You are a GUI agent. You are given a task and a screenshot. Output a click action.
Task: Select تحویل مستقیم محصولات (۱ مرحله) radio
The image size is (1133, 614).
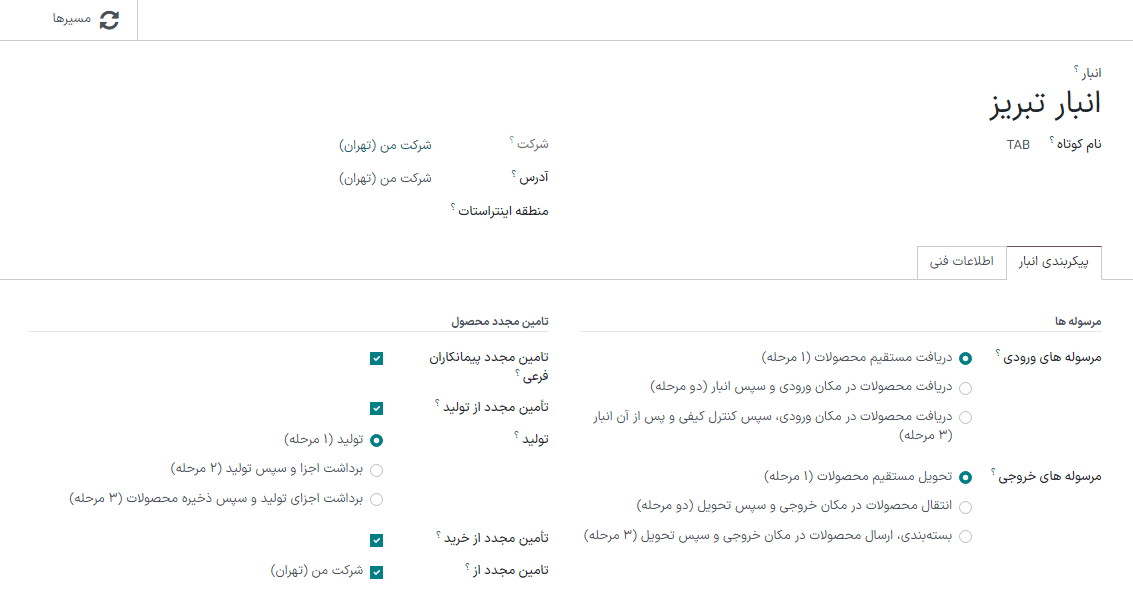pos(965,477)
